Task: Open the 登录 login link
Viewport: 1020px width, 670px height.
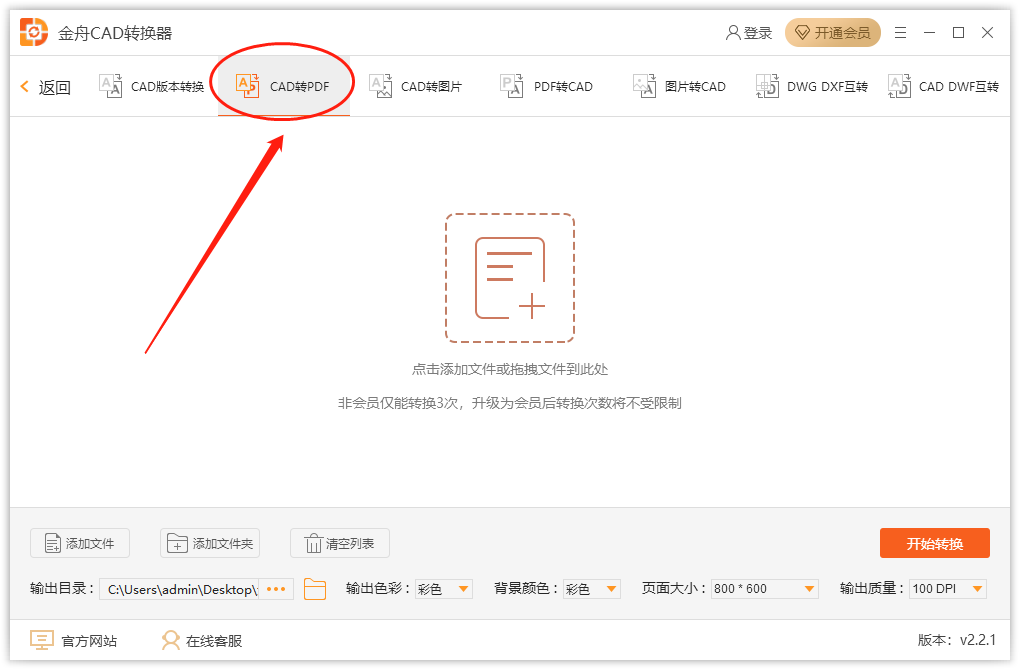Action: pyautogui.click(x=749, y=33)
